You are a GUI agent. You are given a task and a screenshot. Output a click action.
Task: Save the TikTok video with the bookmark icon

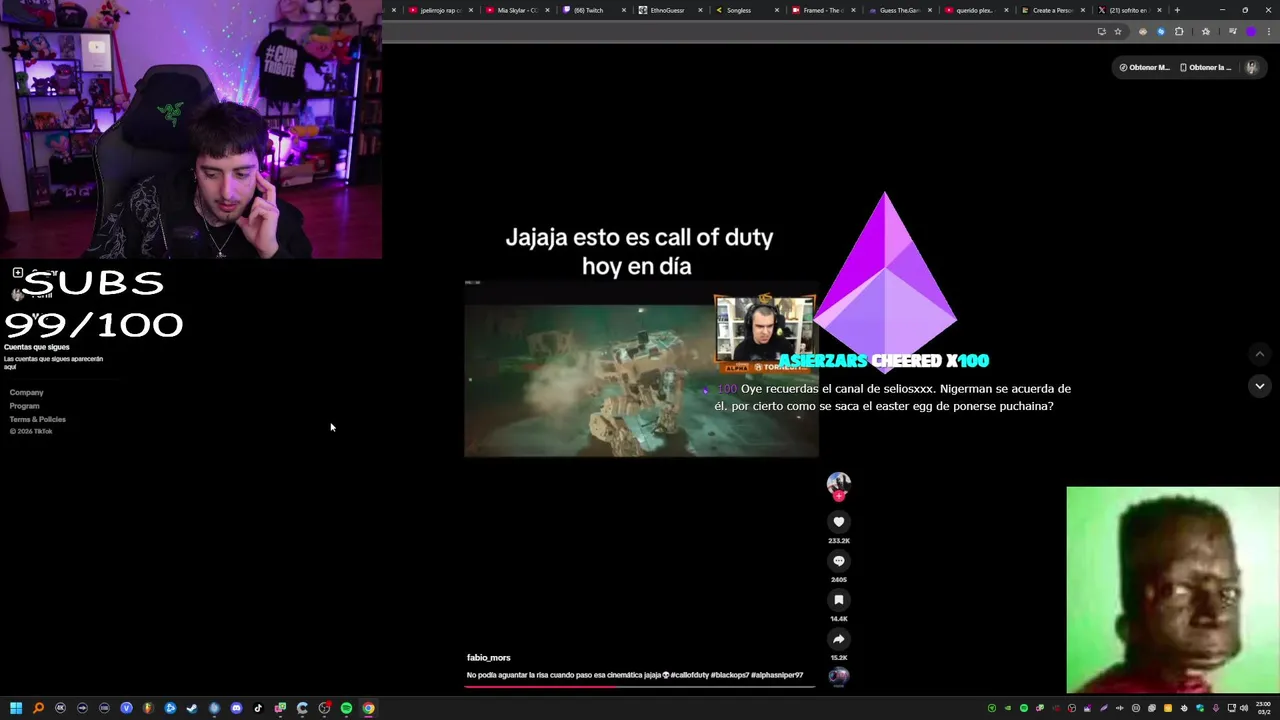click(x=839, y=600)
